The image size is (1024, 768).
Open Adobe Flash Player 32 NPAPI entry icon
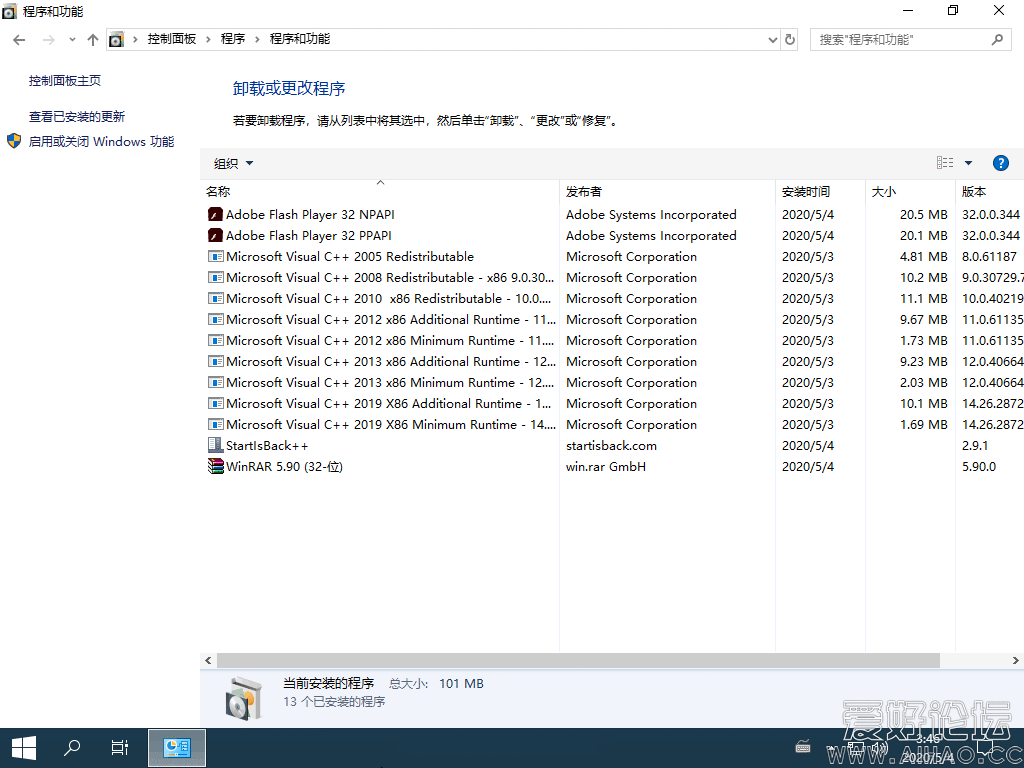pyautogui.click(x=214, y=214)
